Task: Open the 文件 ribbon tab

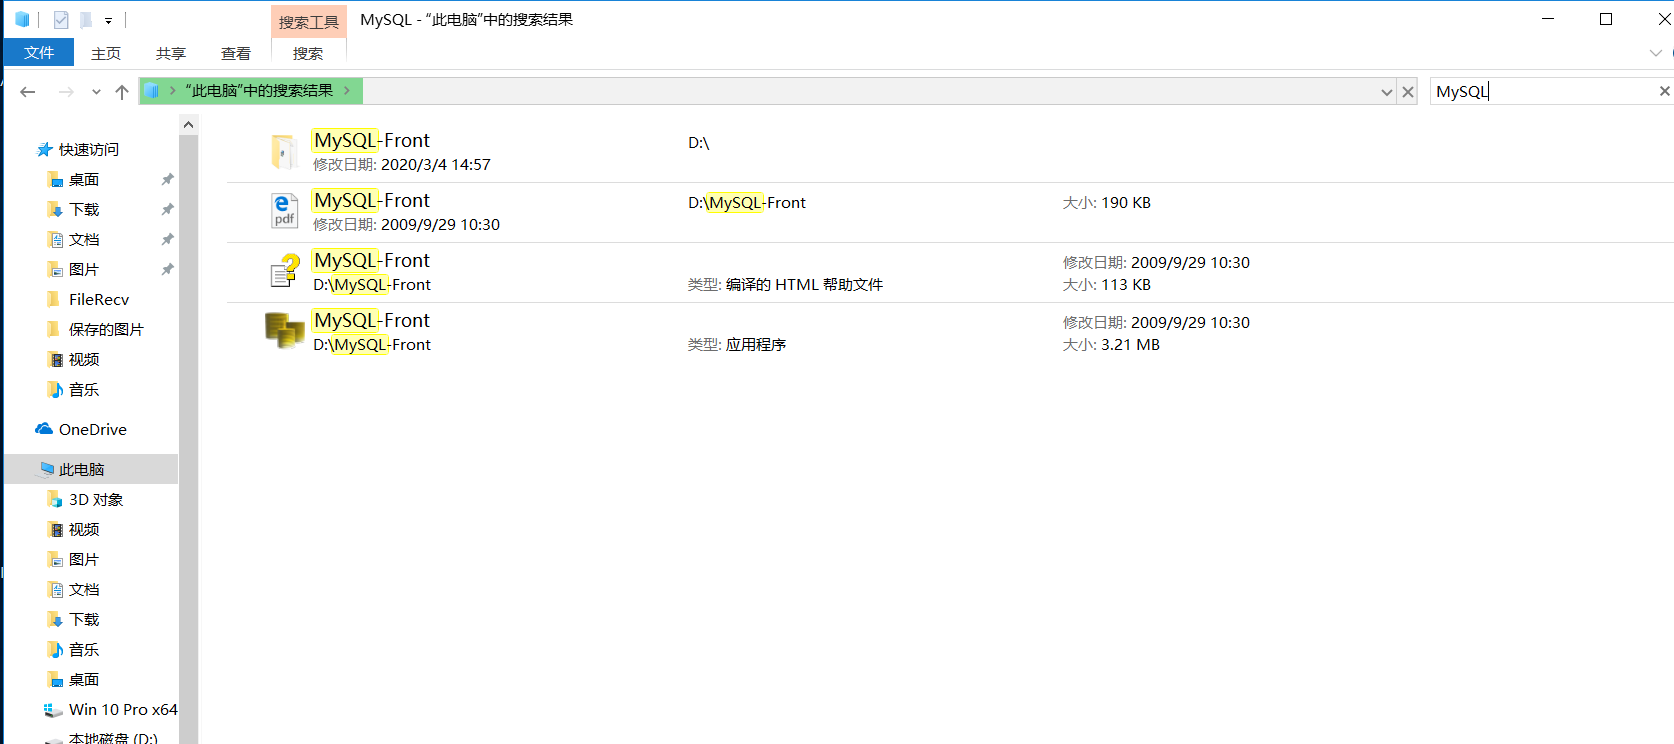Action: click(x=39, y=53)
